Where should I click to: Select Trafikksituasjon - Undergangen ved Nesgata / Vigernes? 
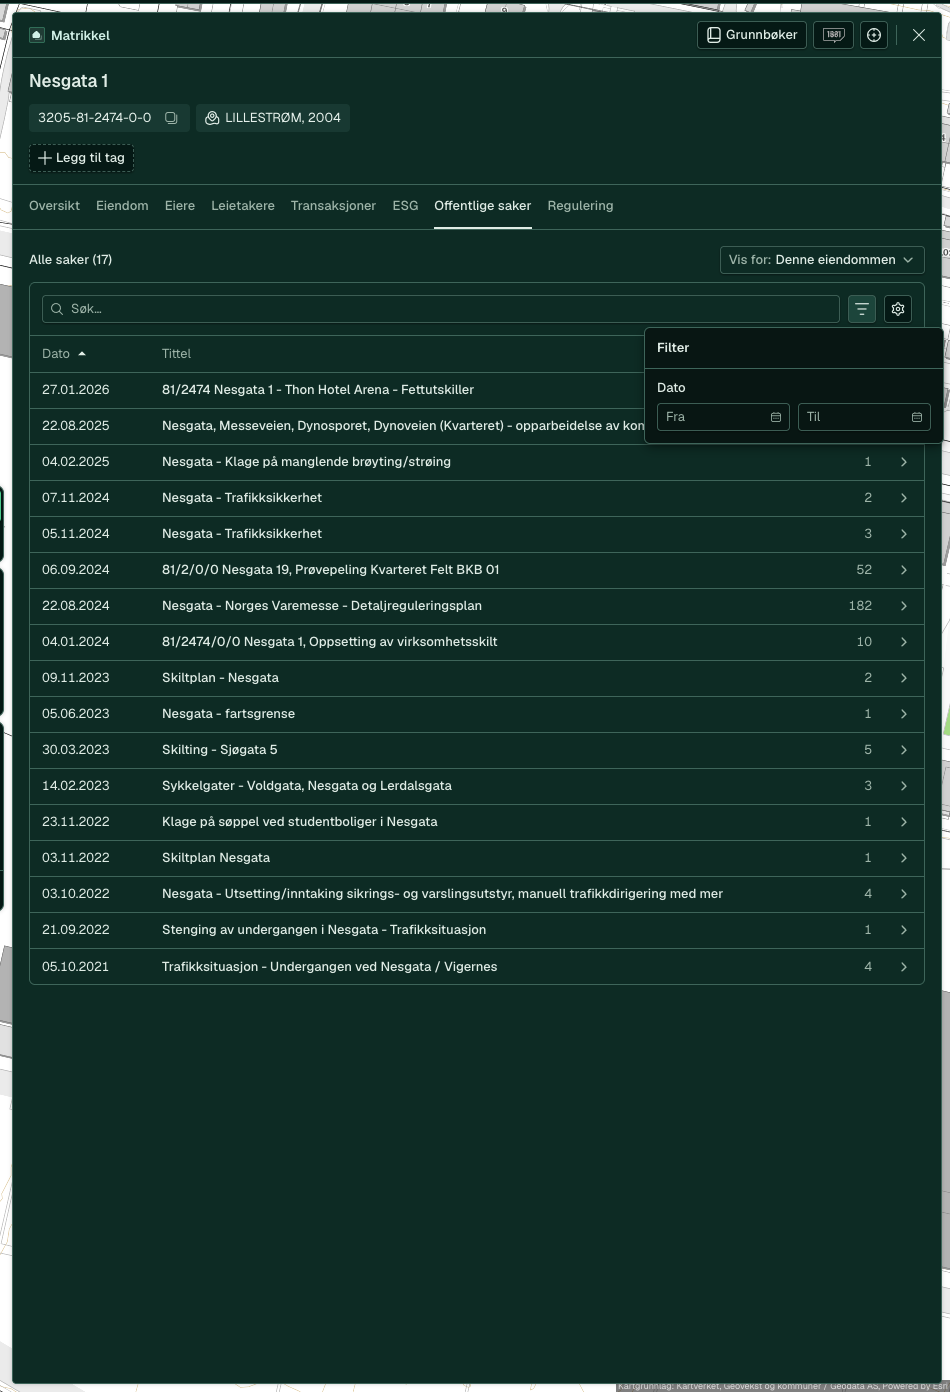(x=330, y=967)
